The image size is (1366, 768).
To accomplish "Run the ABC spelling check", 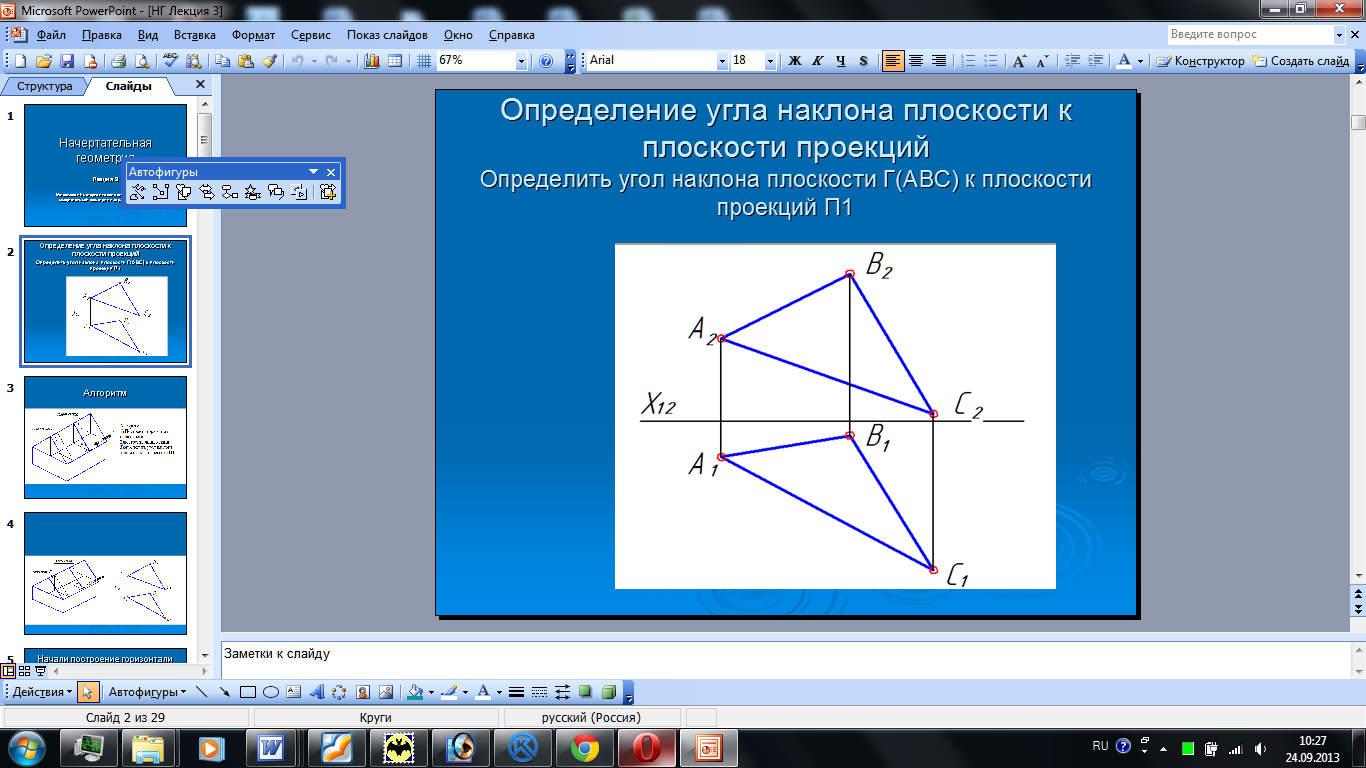I will [170, 61].
